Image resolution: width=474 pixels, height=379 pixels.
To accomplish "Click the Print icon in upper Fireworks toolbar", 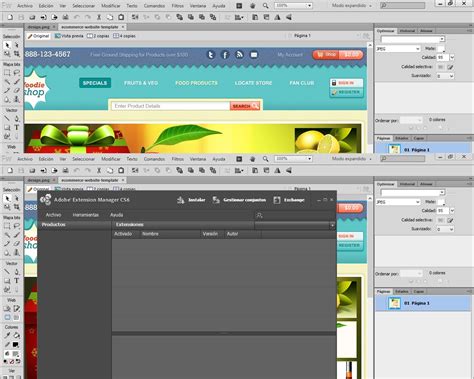I will click(66, 17).
